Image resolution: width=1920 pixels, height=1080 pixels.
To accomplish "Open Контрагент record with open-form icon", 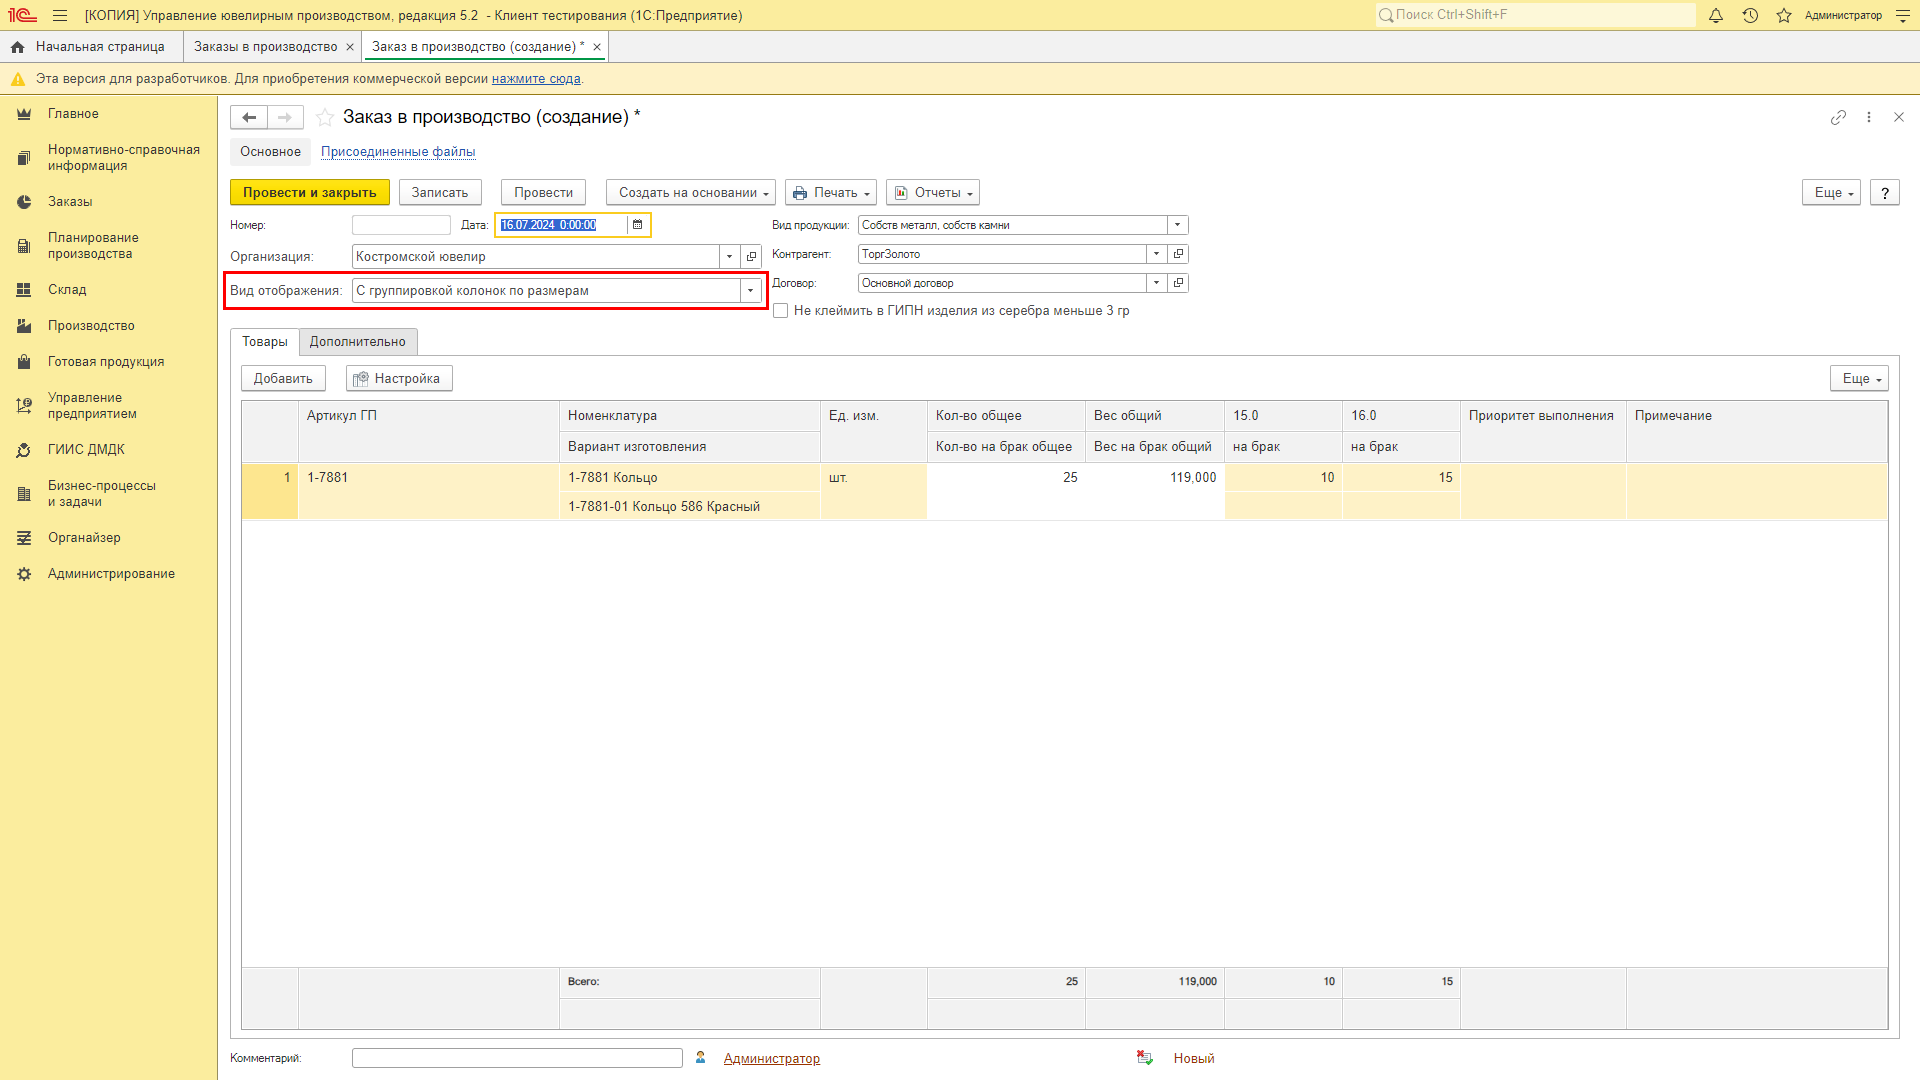I will [1178, 254].
